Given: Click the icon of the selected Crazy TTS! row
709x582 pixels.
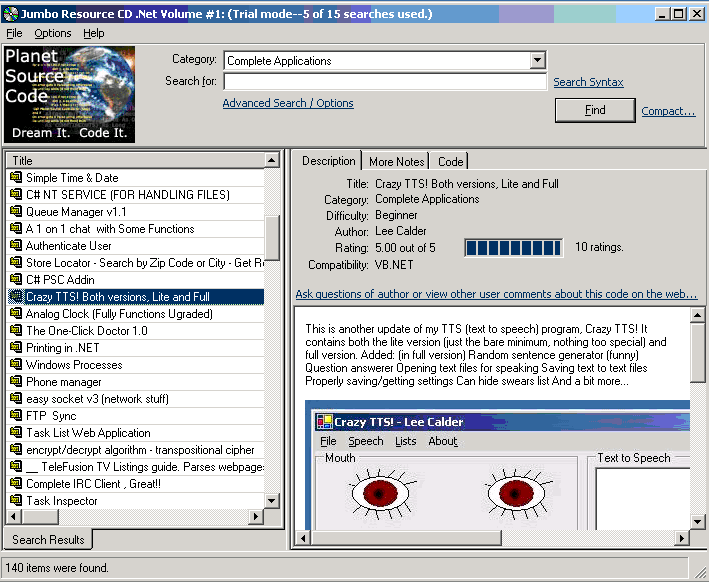Looking at the screenshot, I should coord(16,297).
